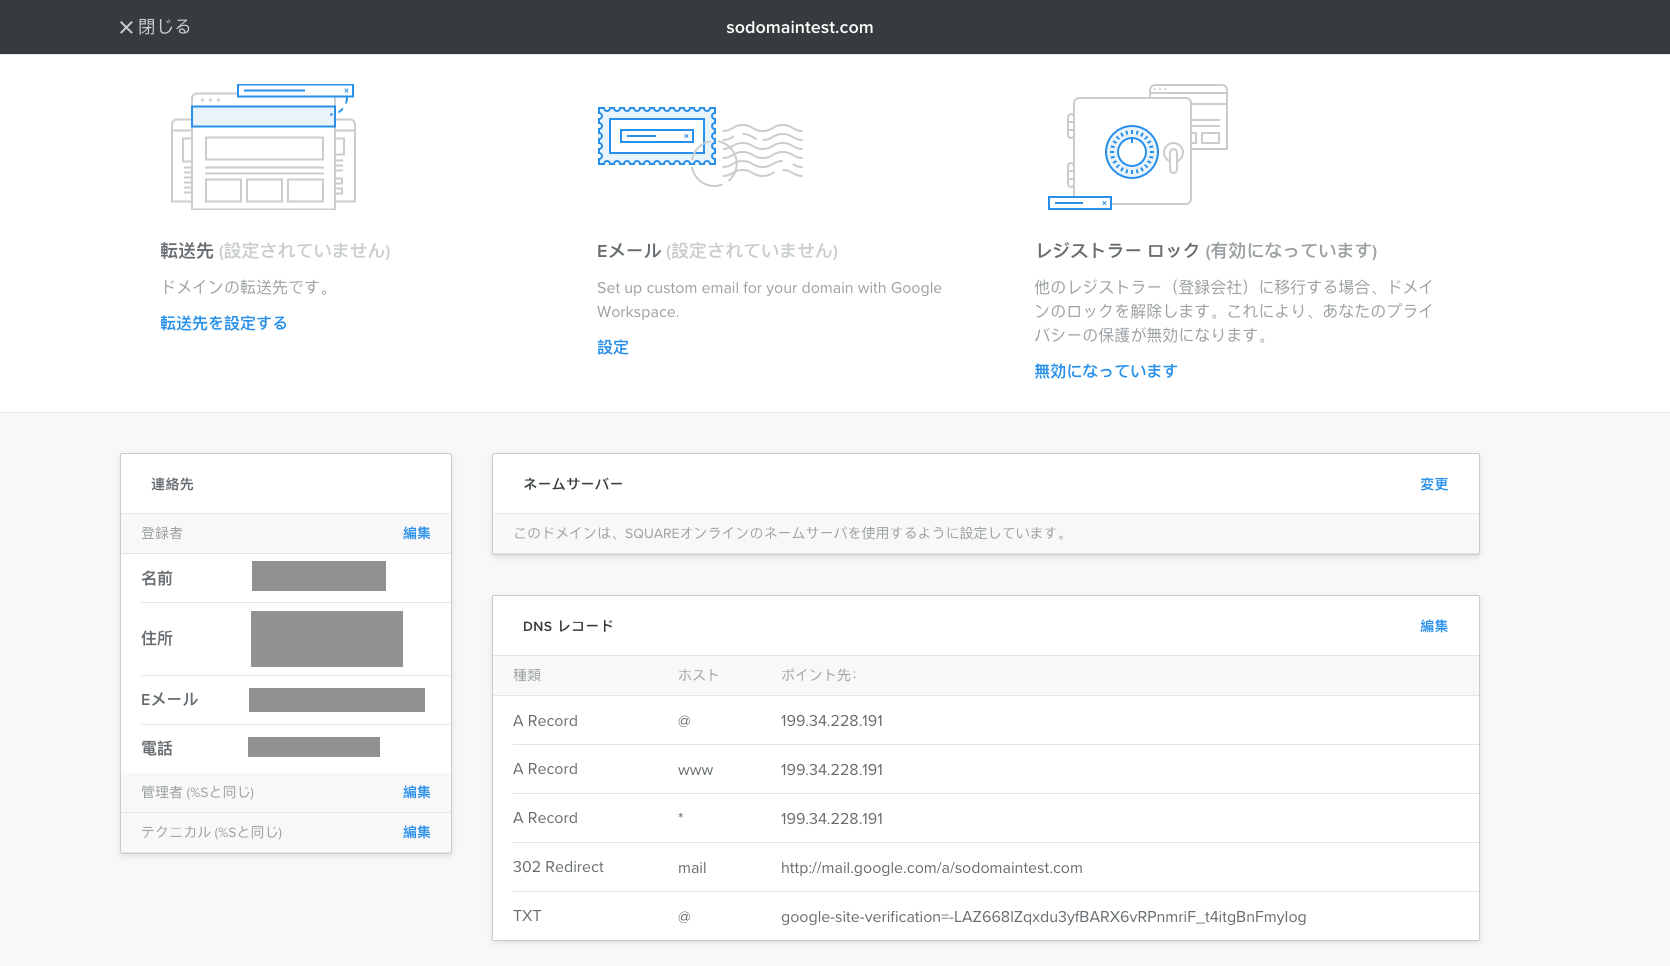The width and height of the screenshot is (1670, 966).
Task: Click the redacted 電話 value
Action: pyautogui.click(x=314, y=747)
